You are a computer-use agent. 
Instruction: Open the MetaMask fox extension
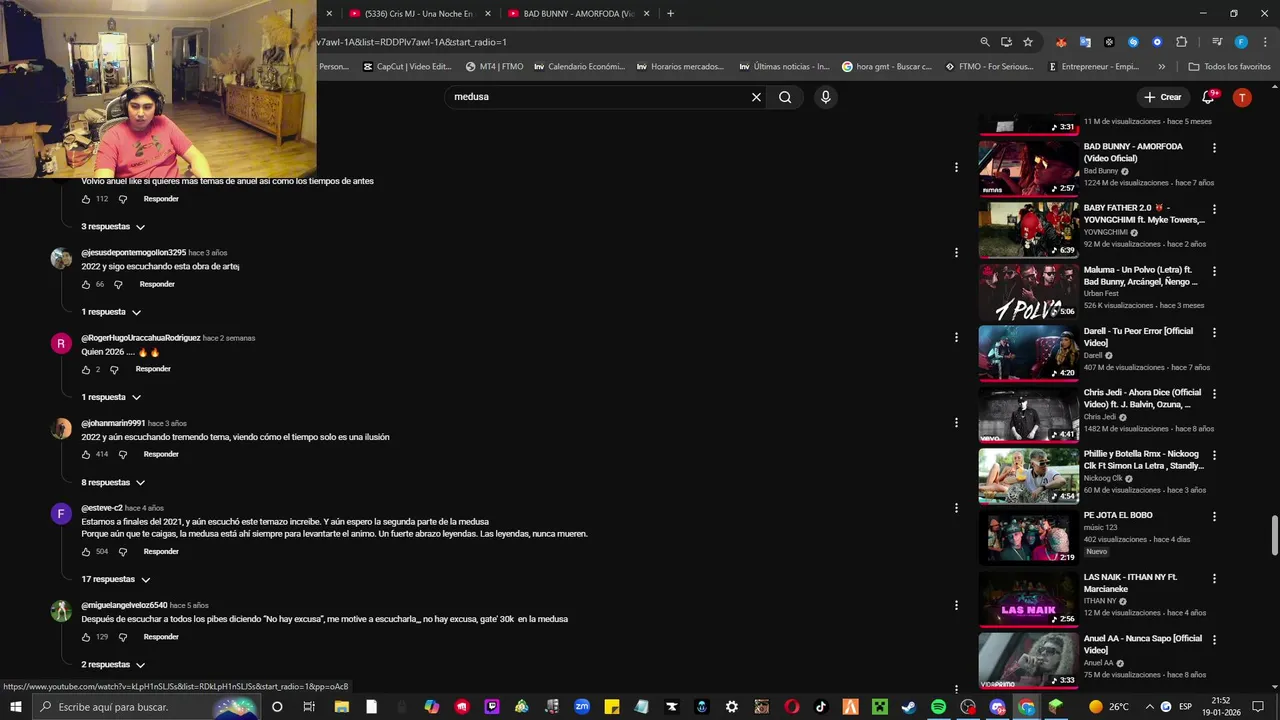tap(1061, 42)
